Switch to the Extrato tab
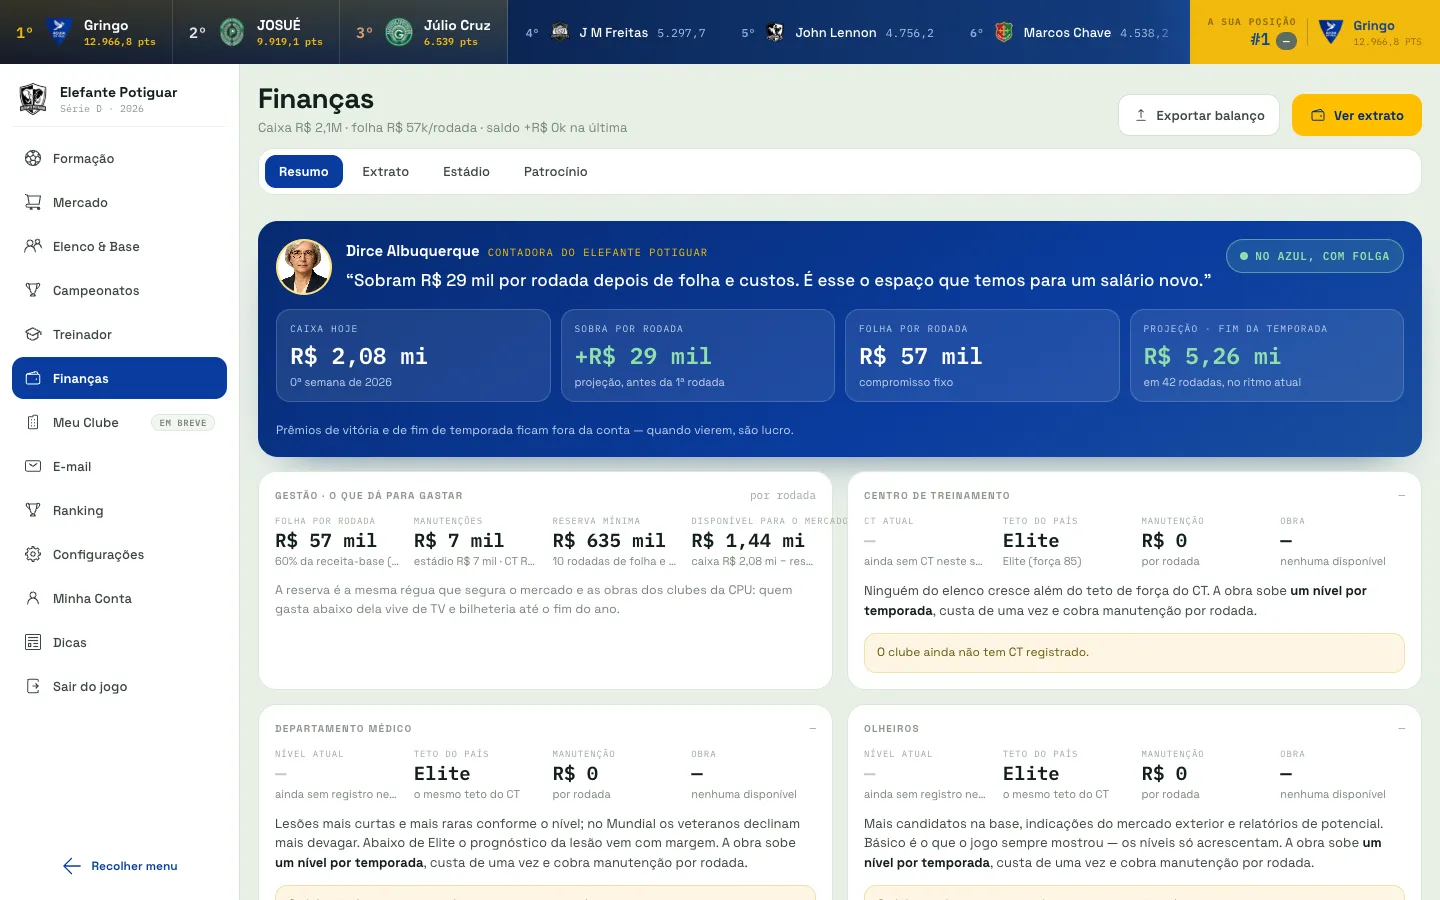The image size is (1440, 900). [386, 172]
